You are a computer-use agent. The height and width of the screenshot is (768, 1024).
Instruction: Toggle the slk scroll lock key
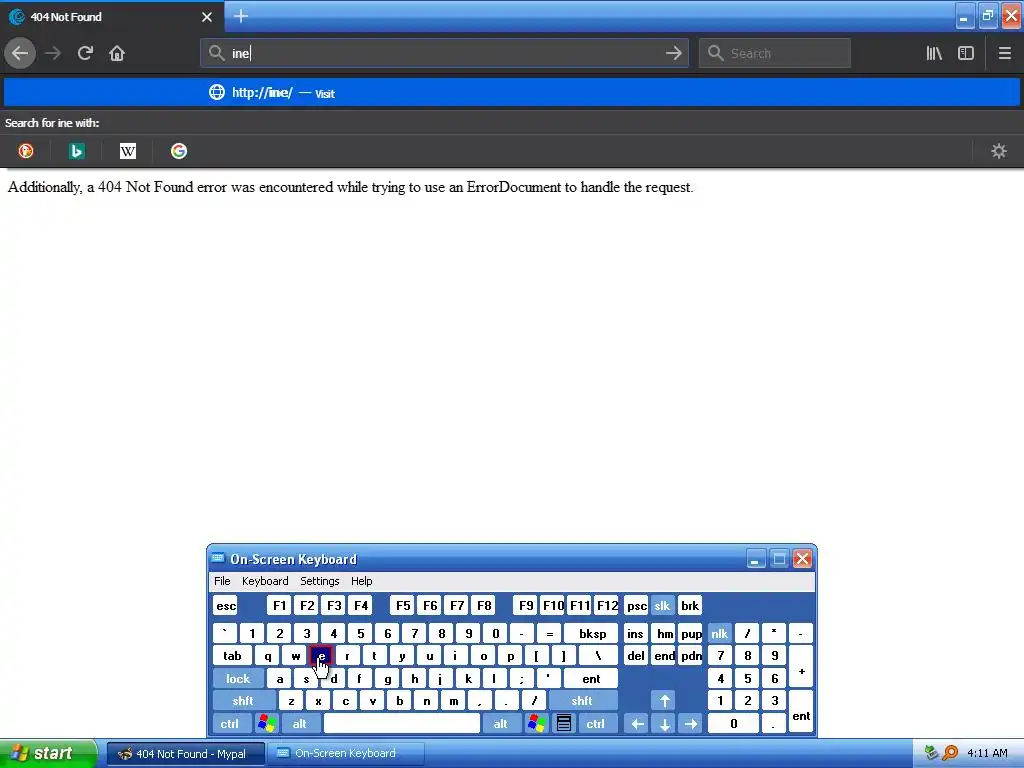tap(662, 605)
